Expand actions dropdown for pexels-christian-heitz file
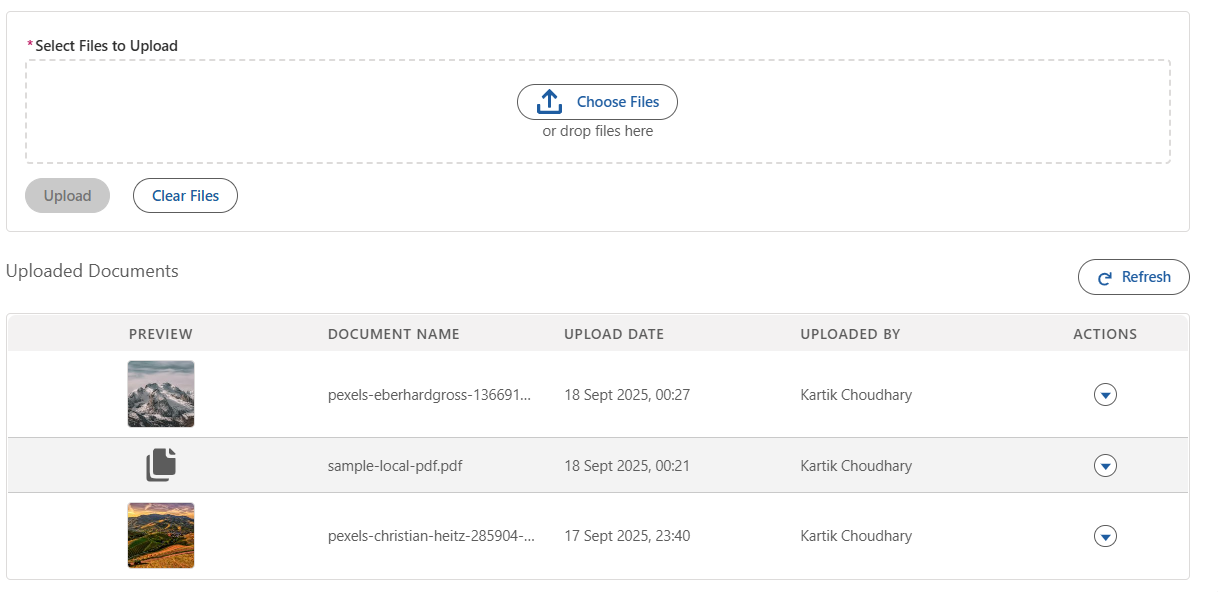Image resolution: width=1218 pixels, height=592 pixels. coord(1105,537)
